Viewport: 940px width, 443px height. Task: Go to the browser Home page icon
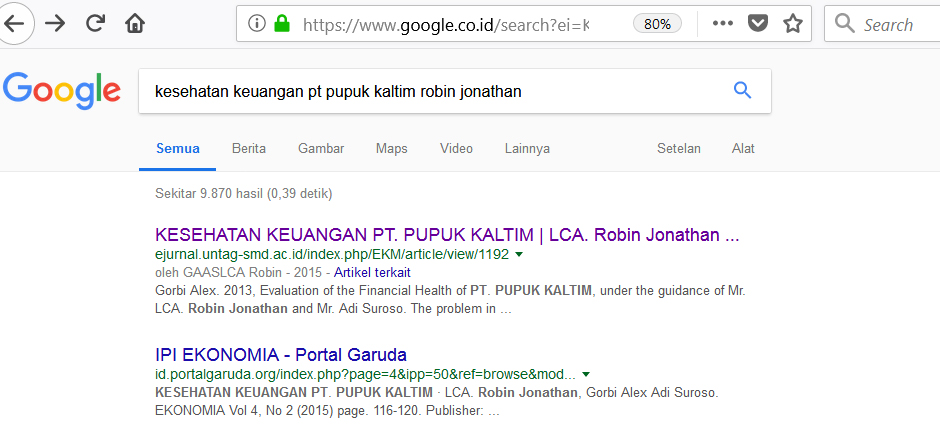(135, 24)
